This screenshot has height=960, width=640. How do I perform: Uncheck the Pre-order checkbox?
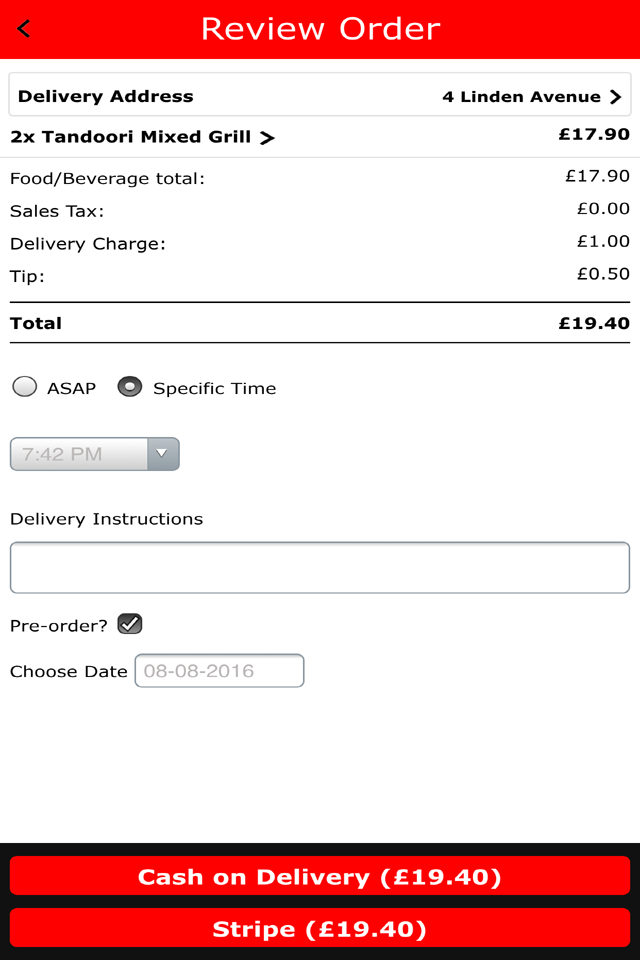[130, 624]
